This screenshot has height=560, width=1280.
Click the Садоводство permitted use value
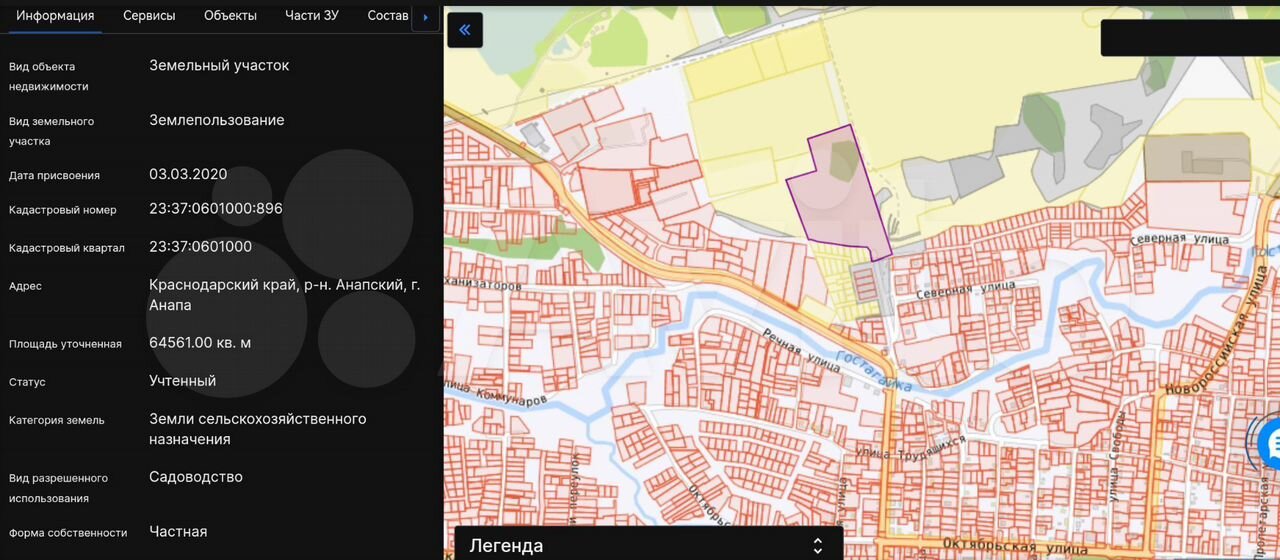[x=196, y=478]
